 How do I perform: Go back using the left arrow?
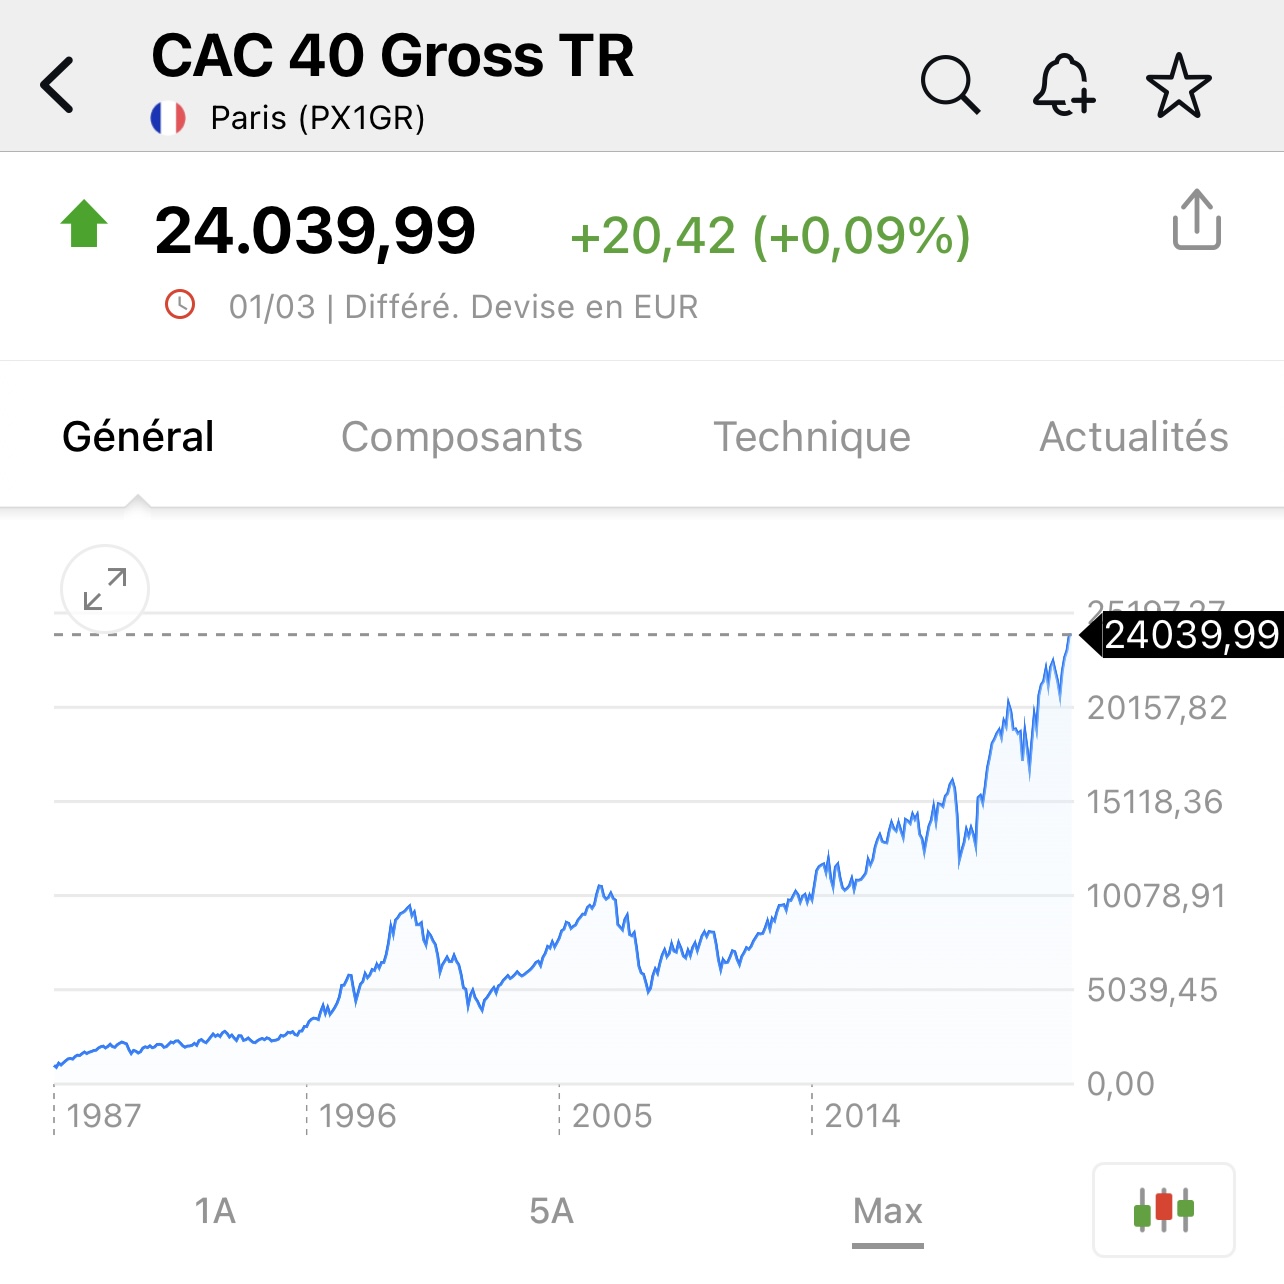tap(57, 85)
